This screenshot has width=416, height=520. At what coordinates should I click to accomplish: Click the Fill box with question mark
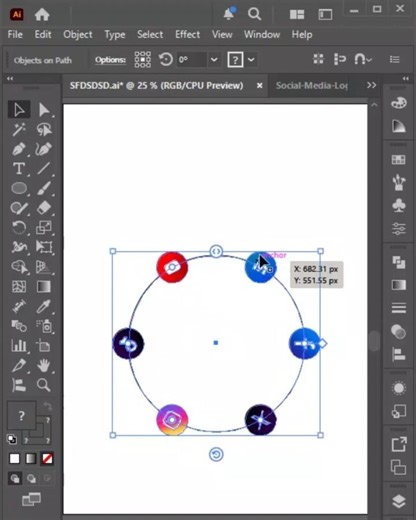pos(21,416)
